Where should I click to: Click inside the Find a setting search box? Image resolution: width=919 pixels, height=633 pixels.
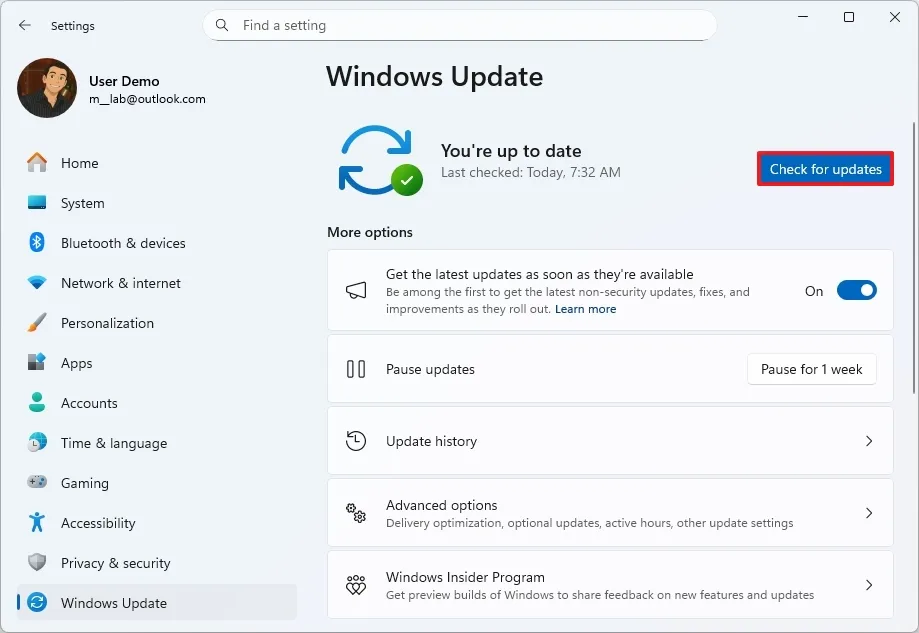(x=460, y=25)
